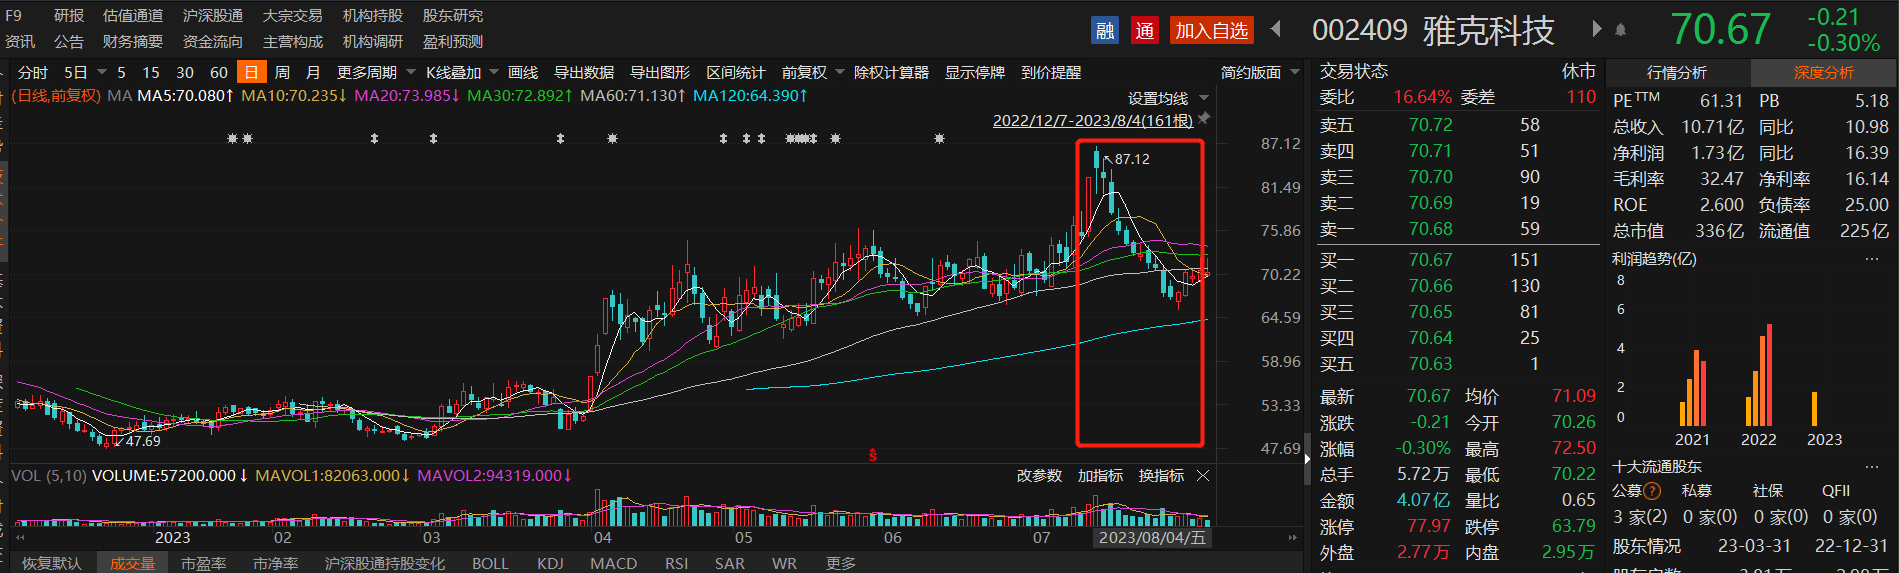Switch to 分时 intraday view

coord(33,73)
